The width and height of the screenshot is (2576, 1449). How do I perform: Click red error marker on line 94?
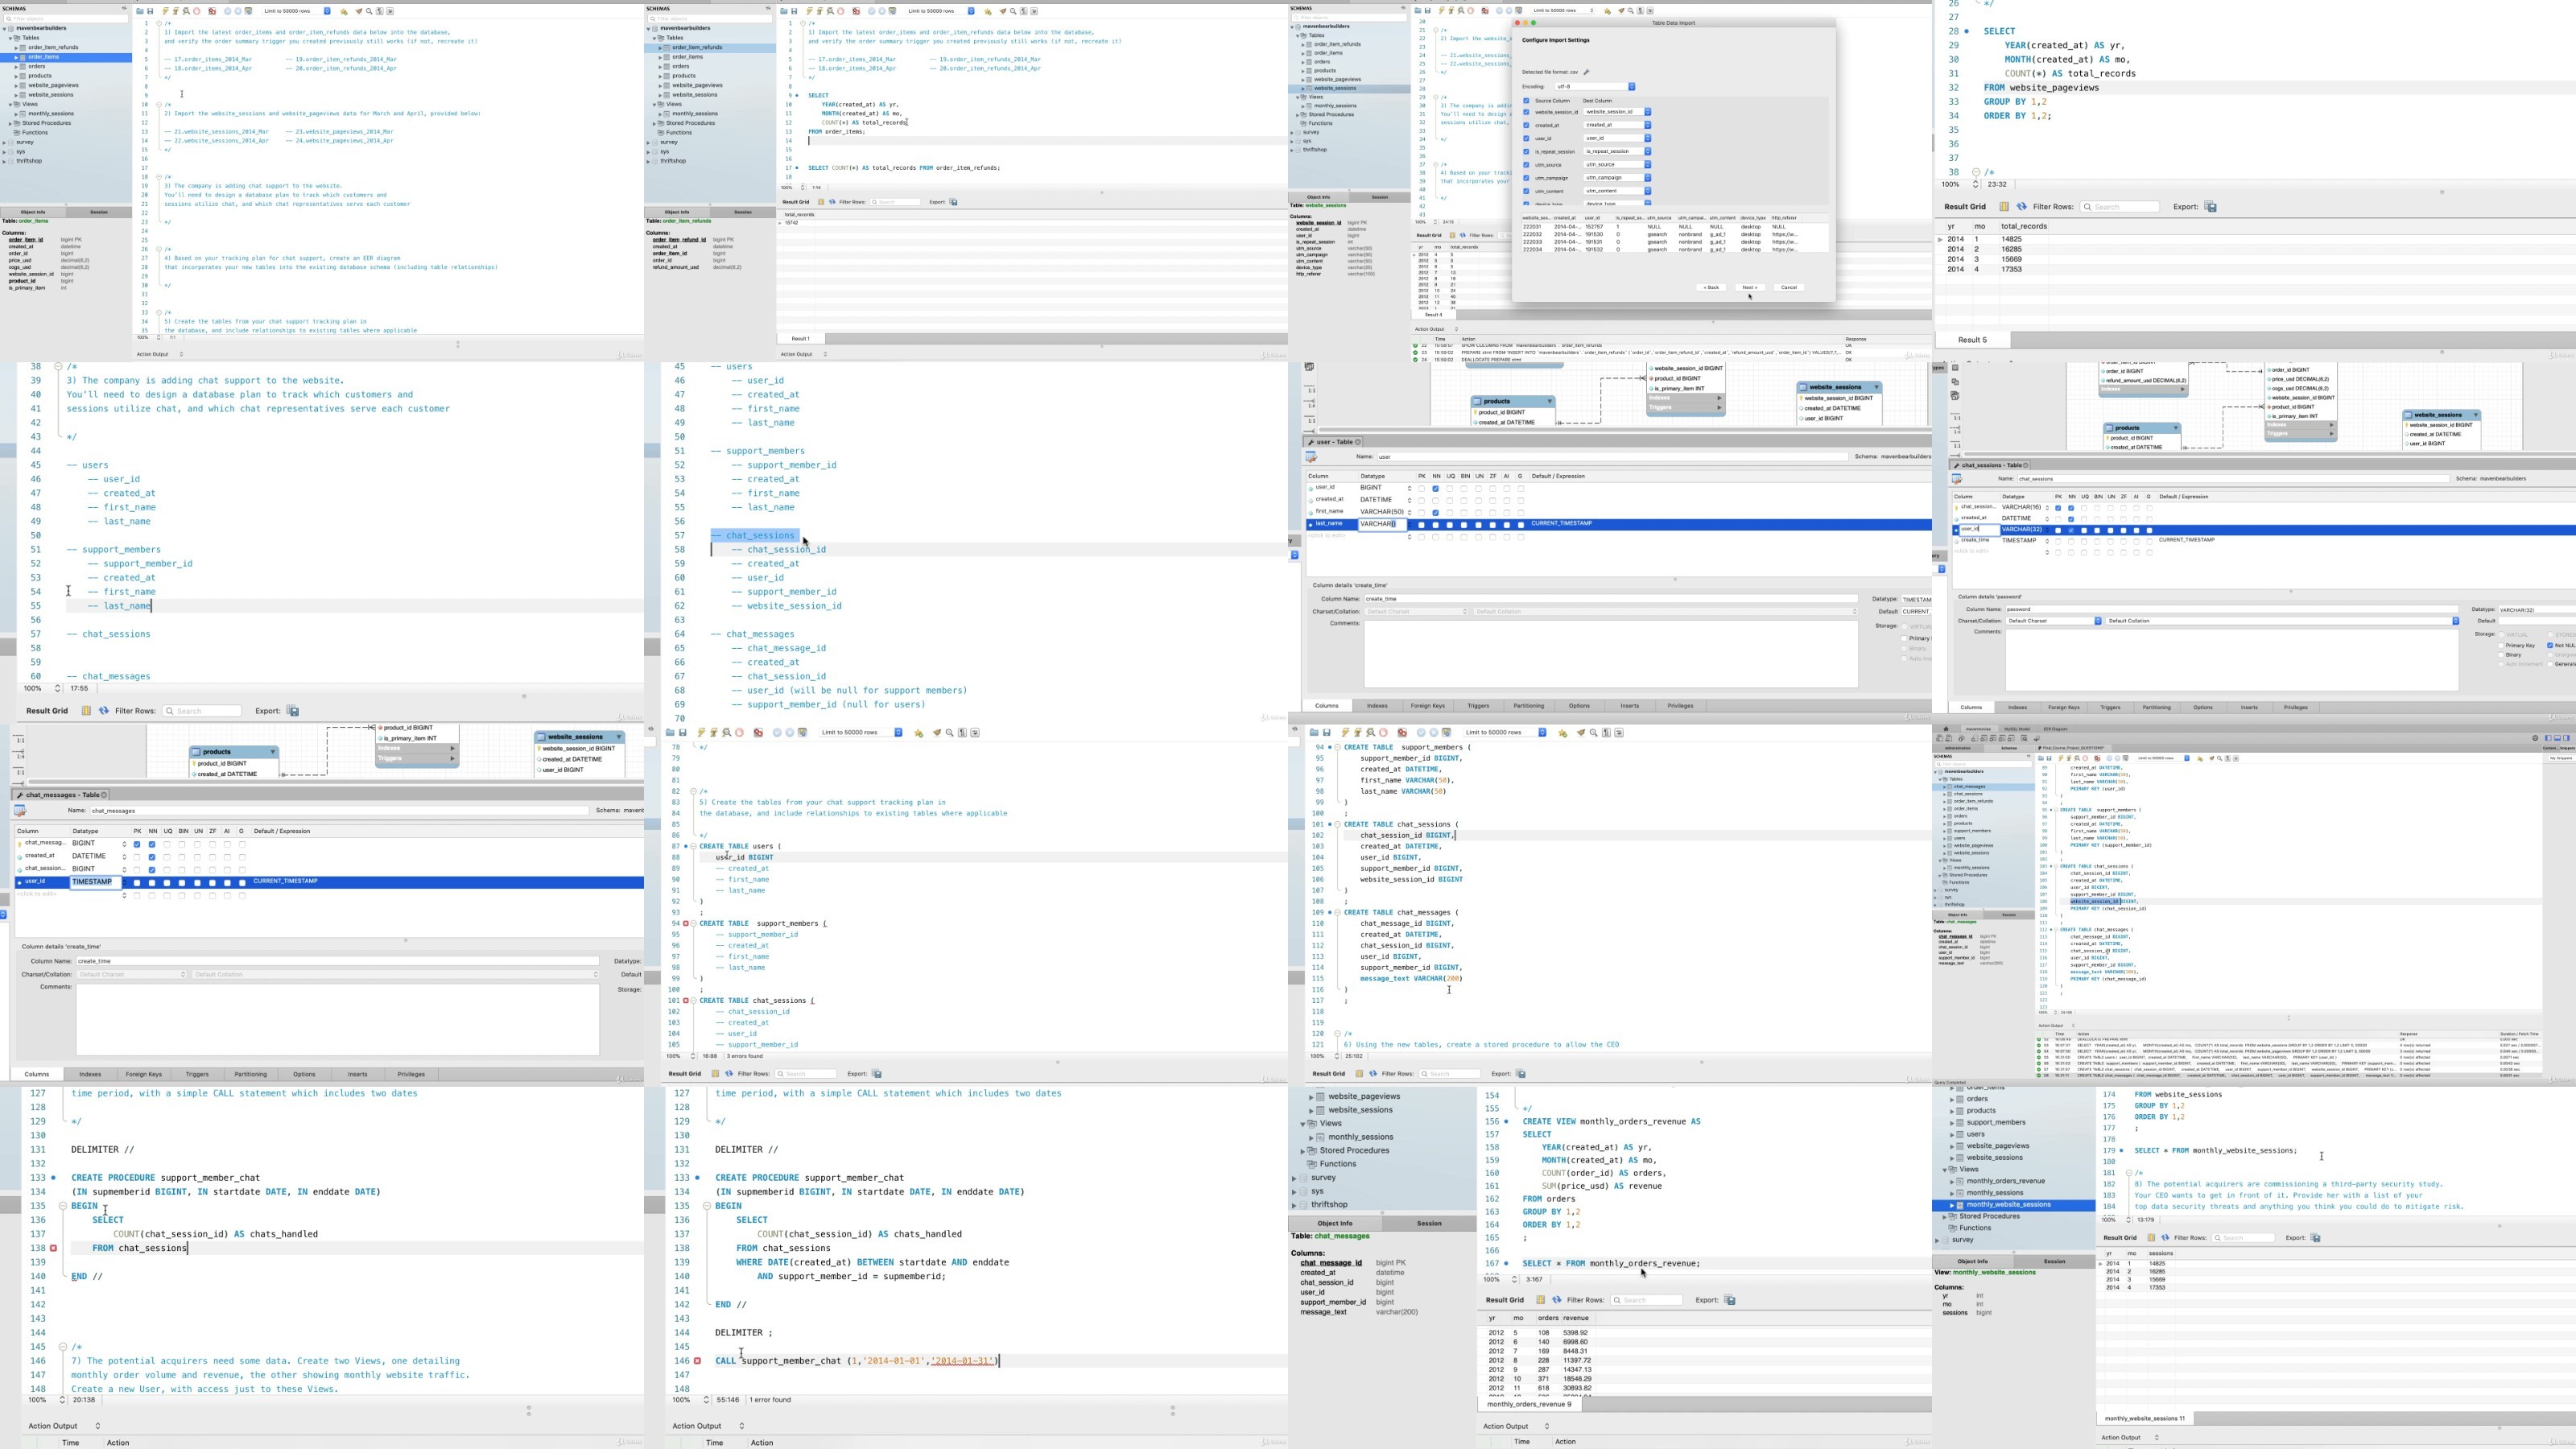(686, 924)
